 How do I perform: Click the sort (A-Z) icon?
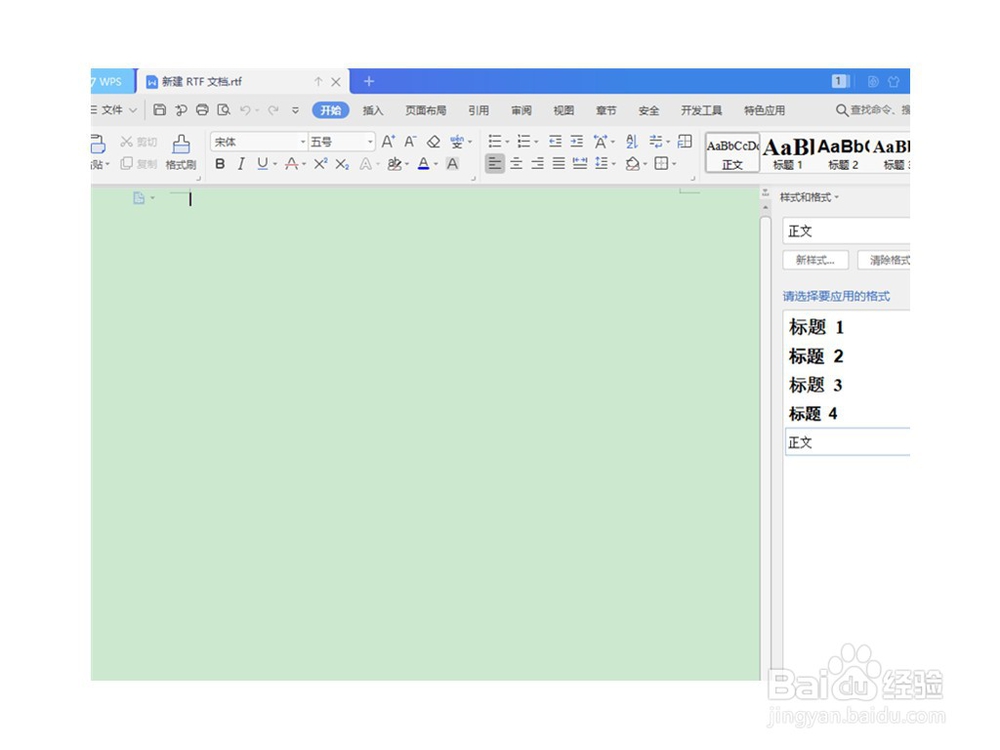pyautogui.click(x=631, y=142)
